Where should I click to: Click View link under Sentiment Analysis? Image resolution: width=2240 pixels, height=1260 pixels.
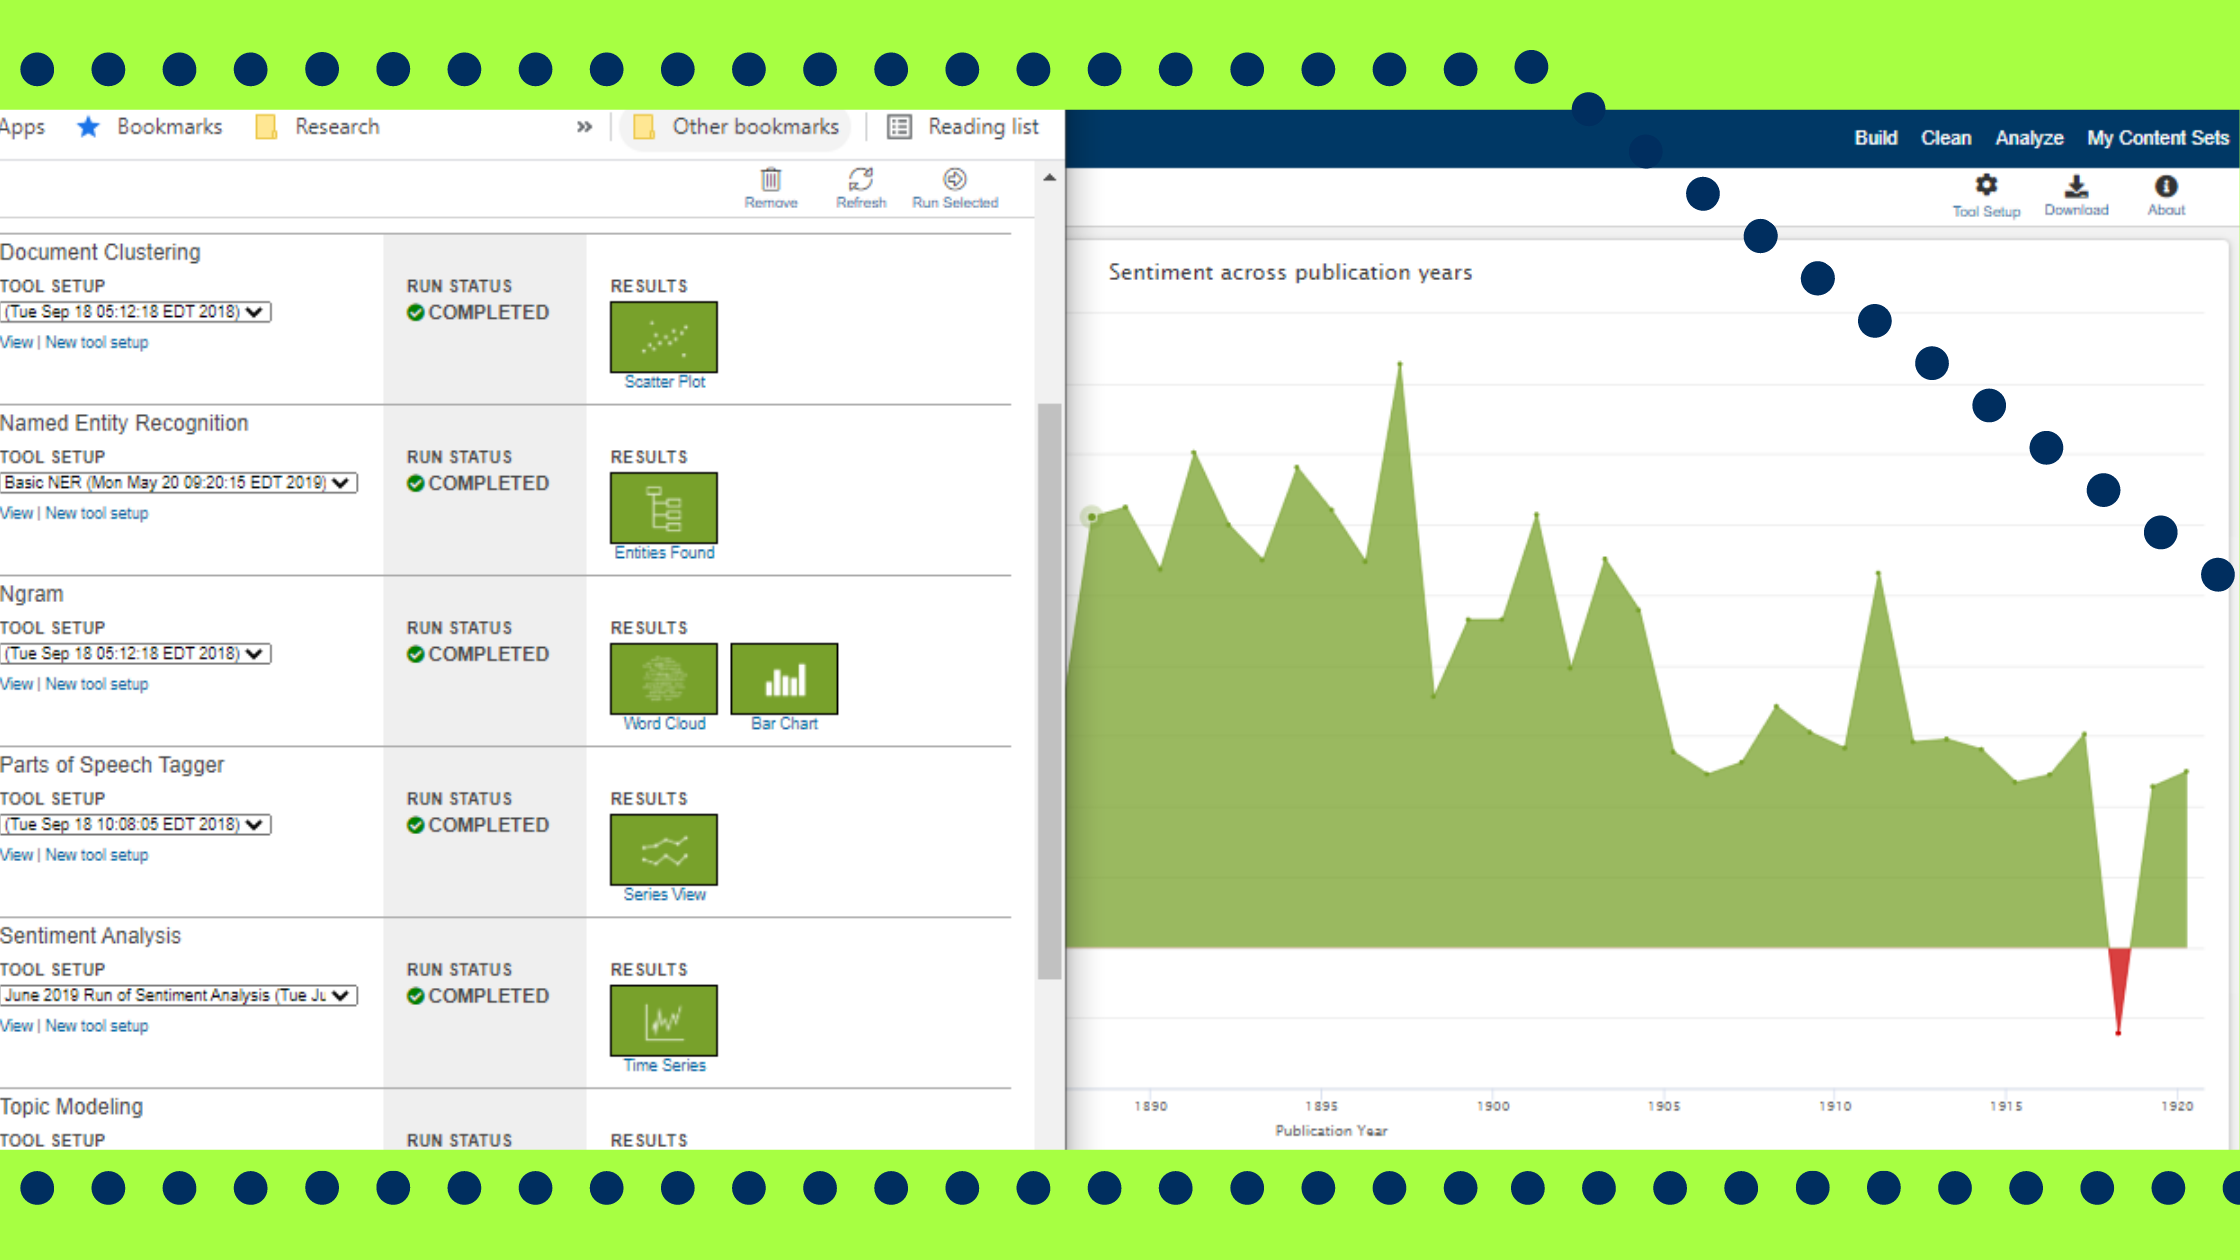[16, 1026]
